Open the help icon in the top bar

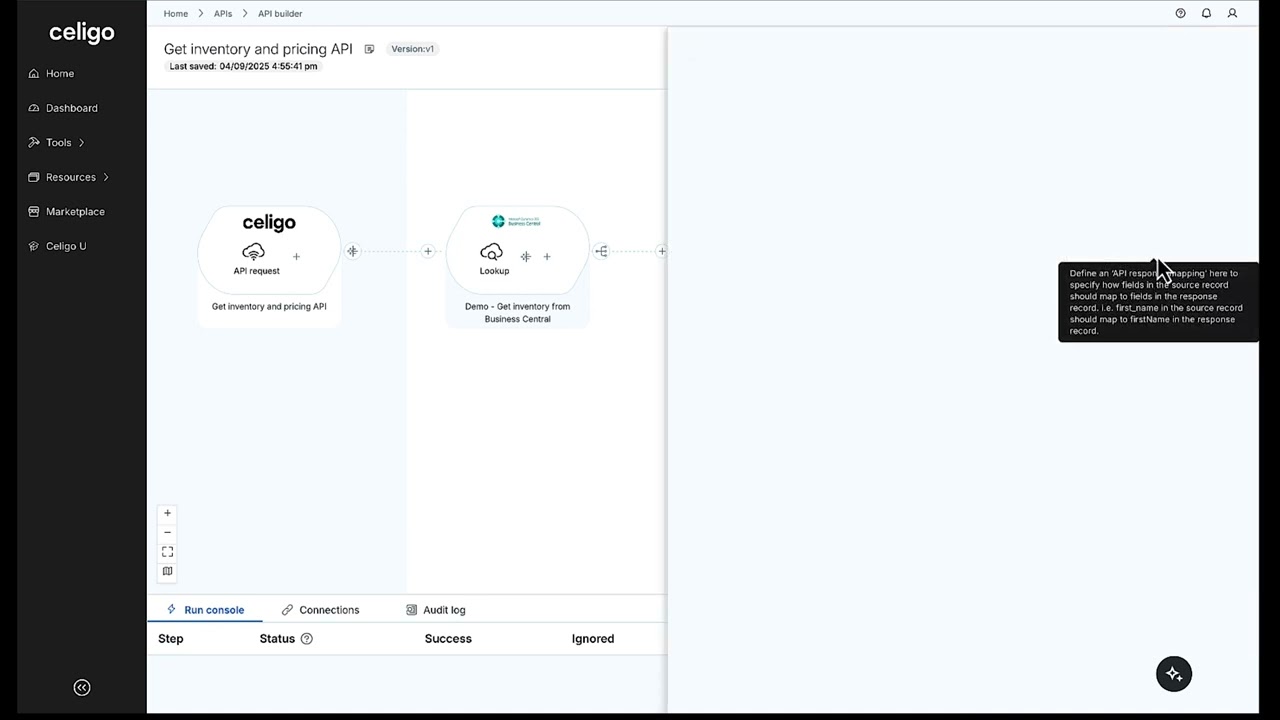coord(1180,14)
